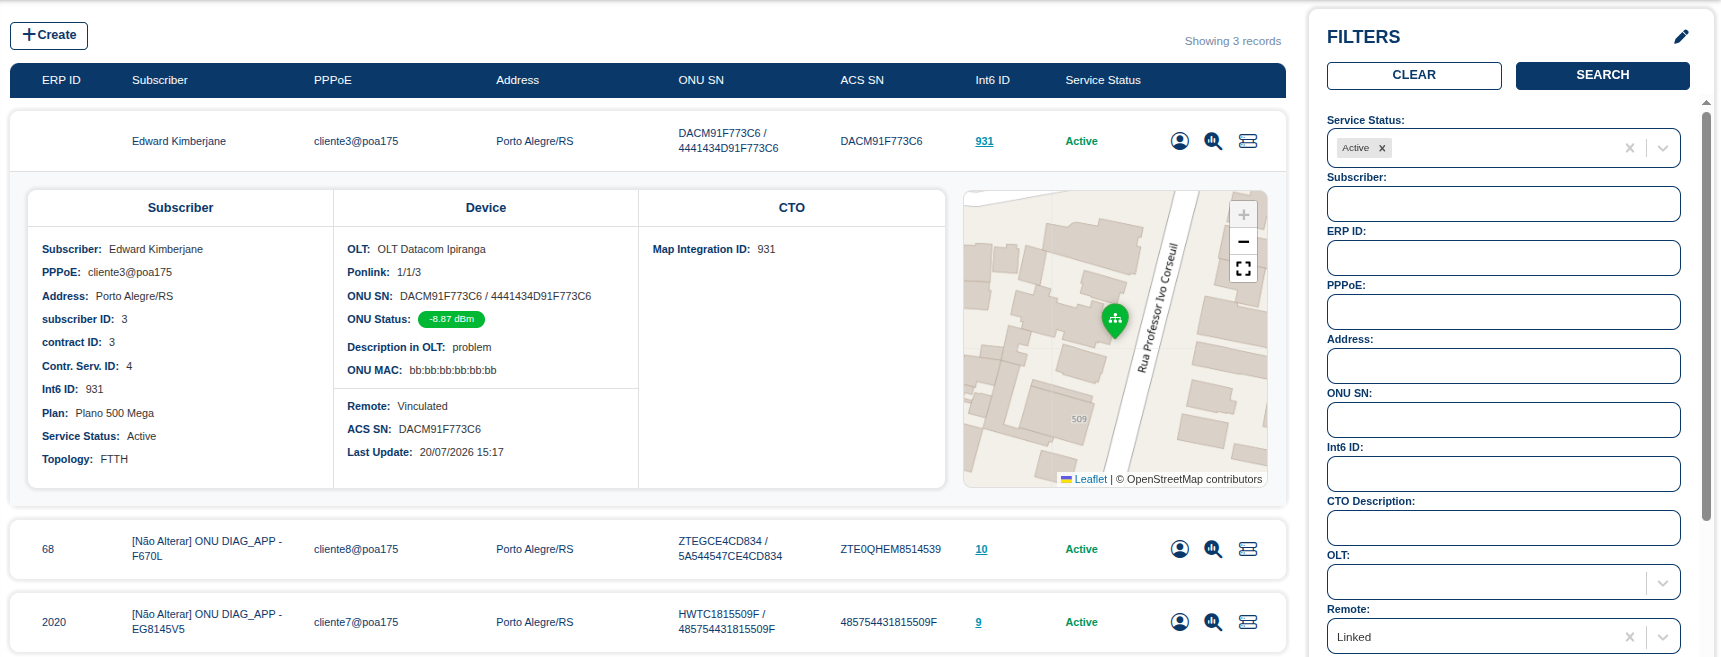Viewport: 1721px width, 657px height.
Task: Zoom in on the map
Action: coord(1243,215)
